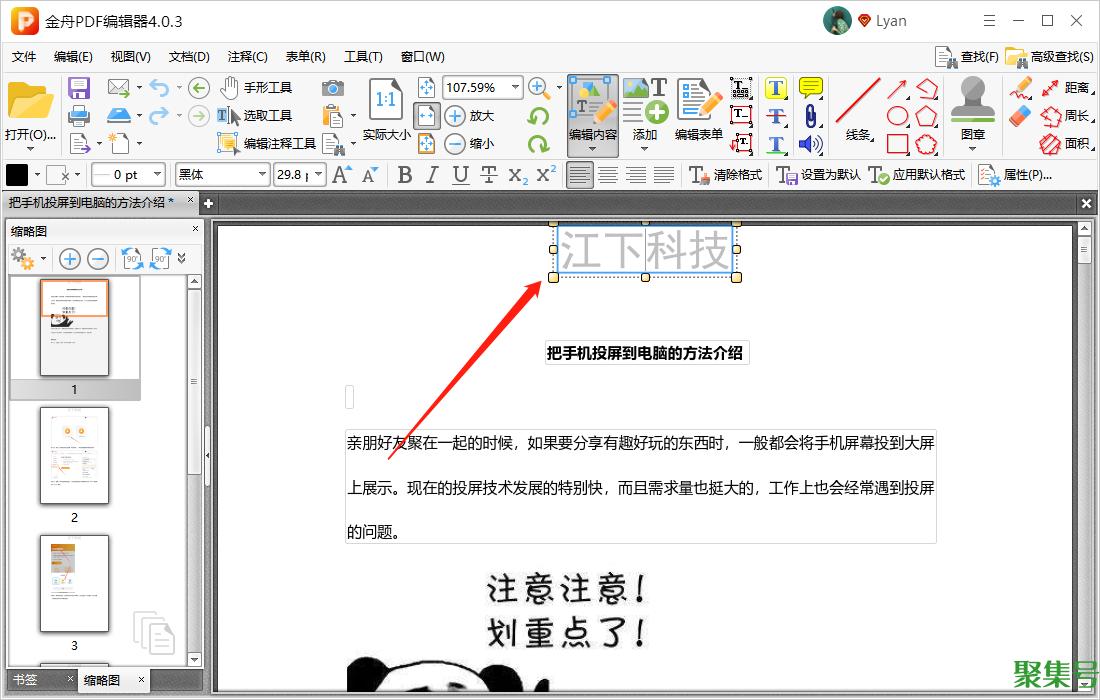Select the eraser tool icon
Image resolution: width=1100 pixels, height=700 pixels.
1020,116
